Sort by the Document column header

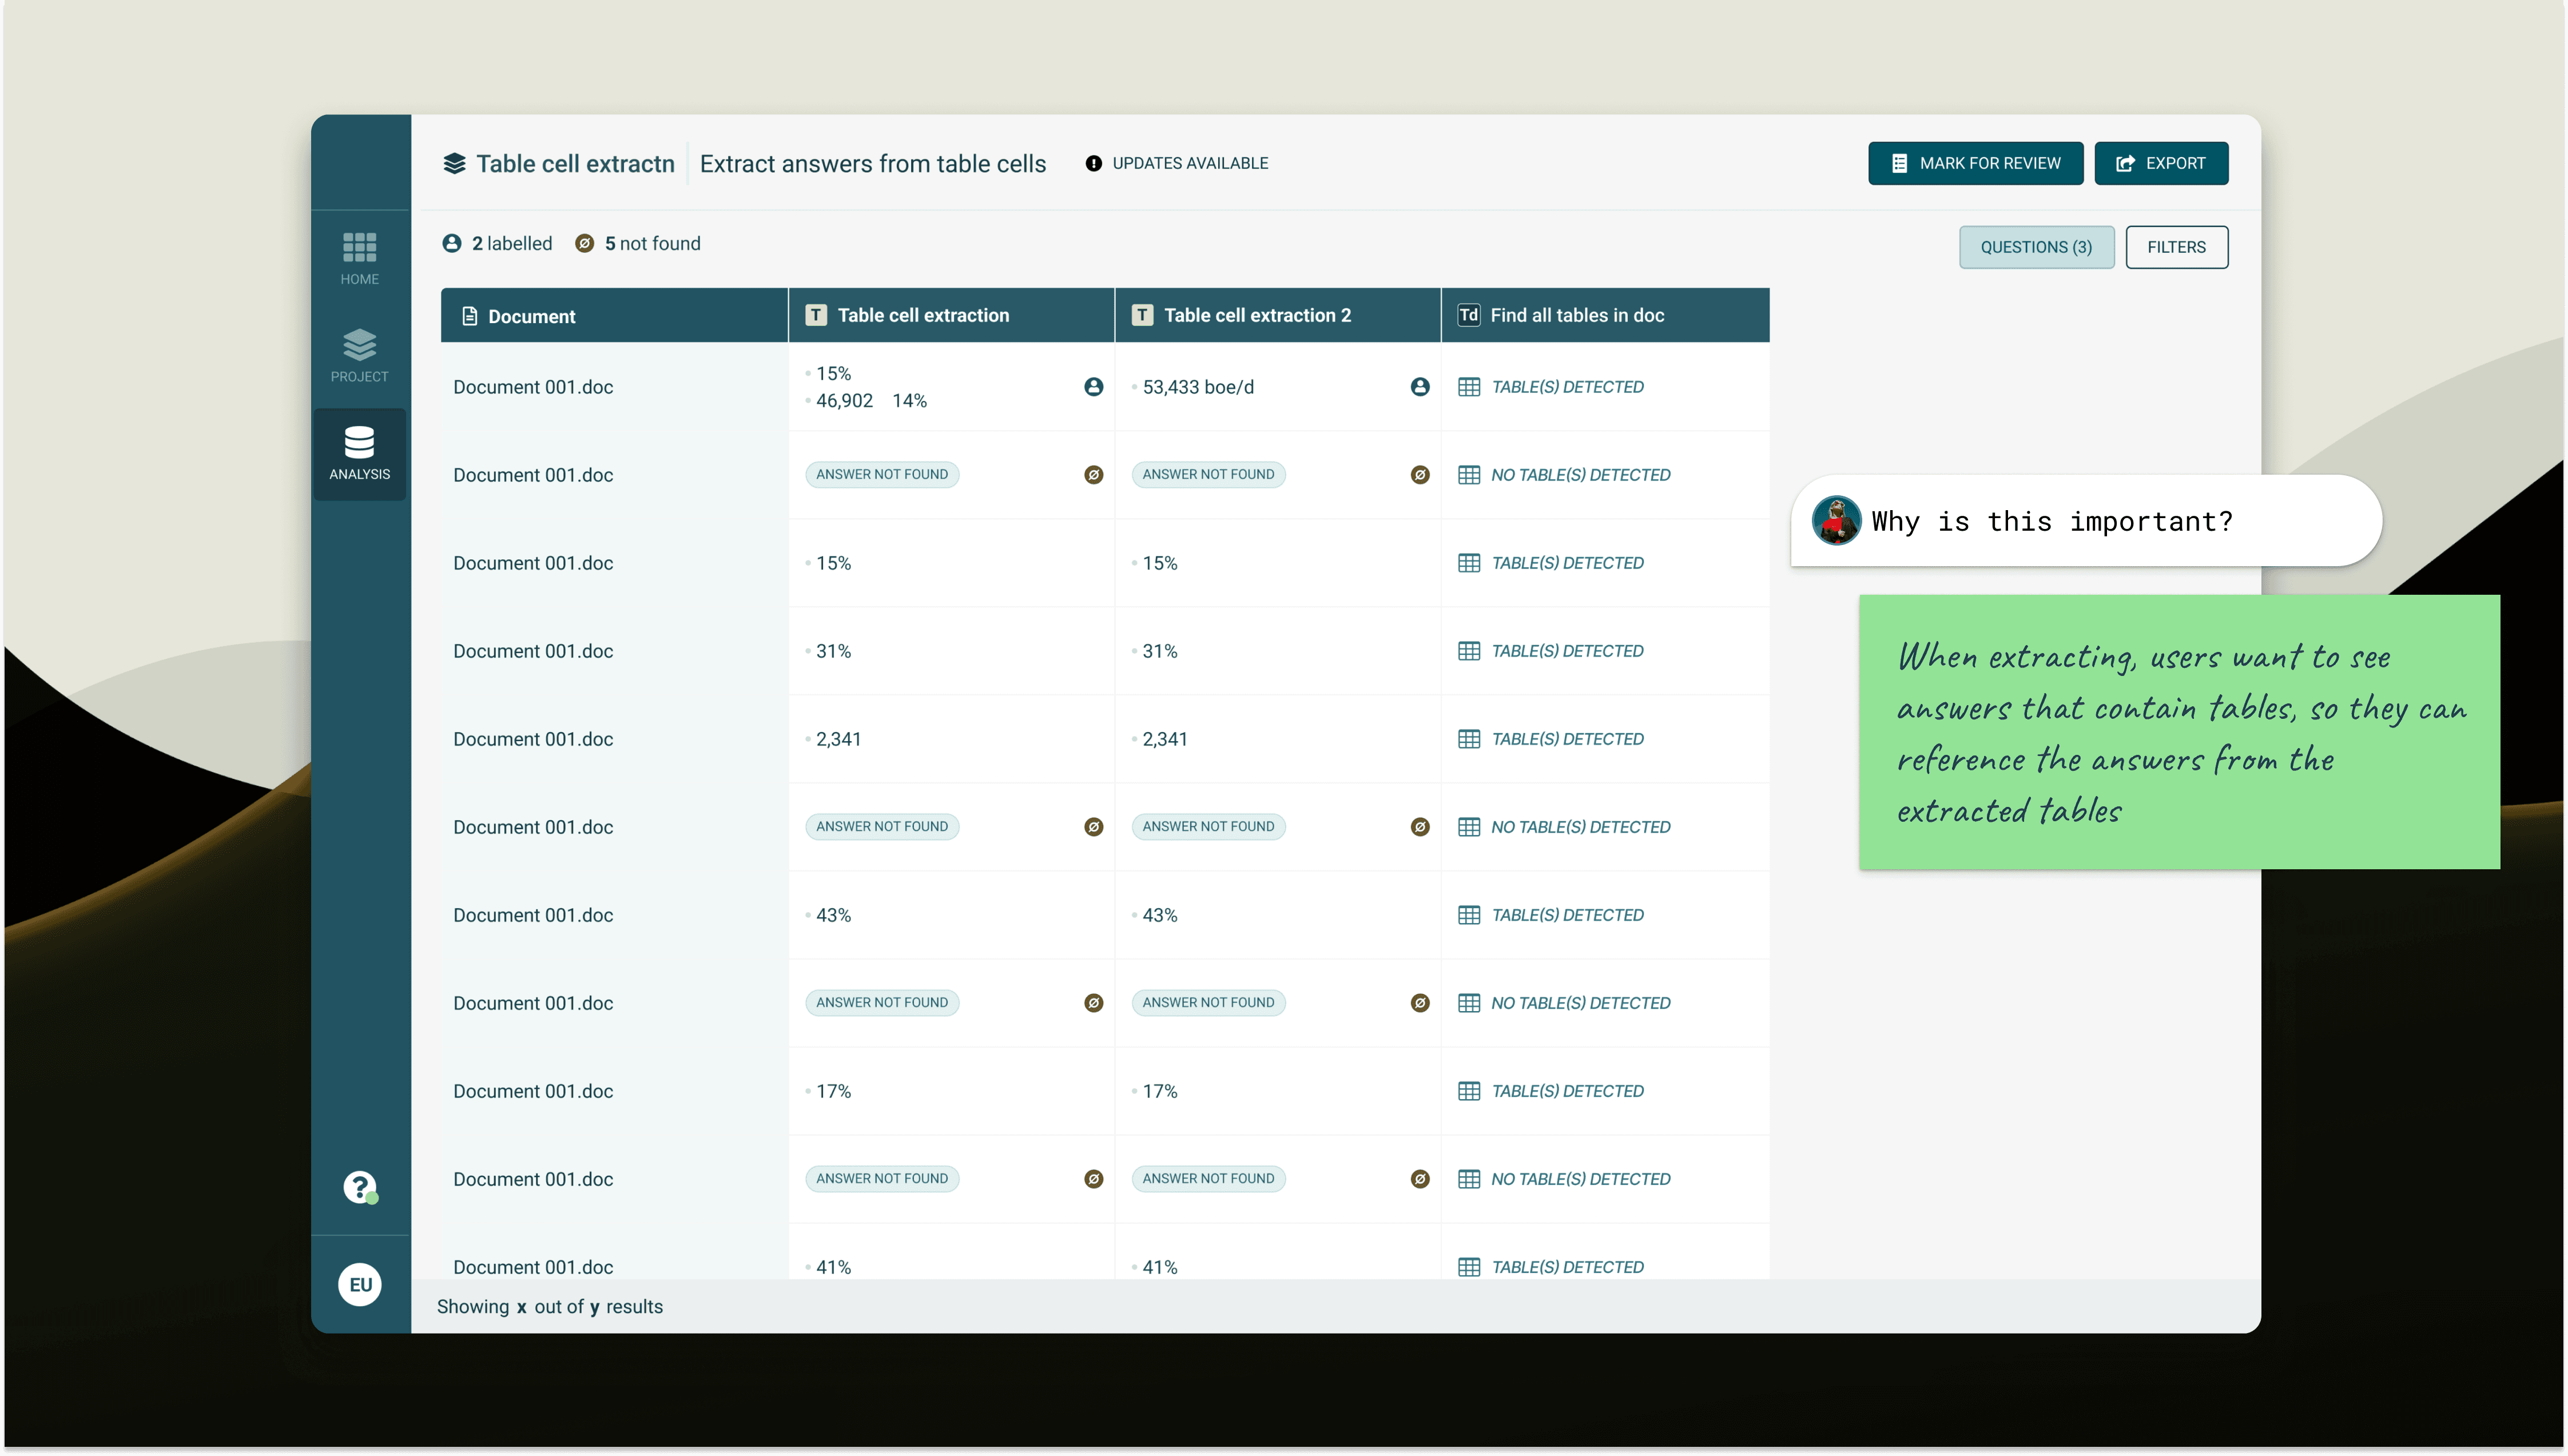[x=614, y=316]
